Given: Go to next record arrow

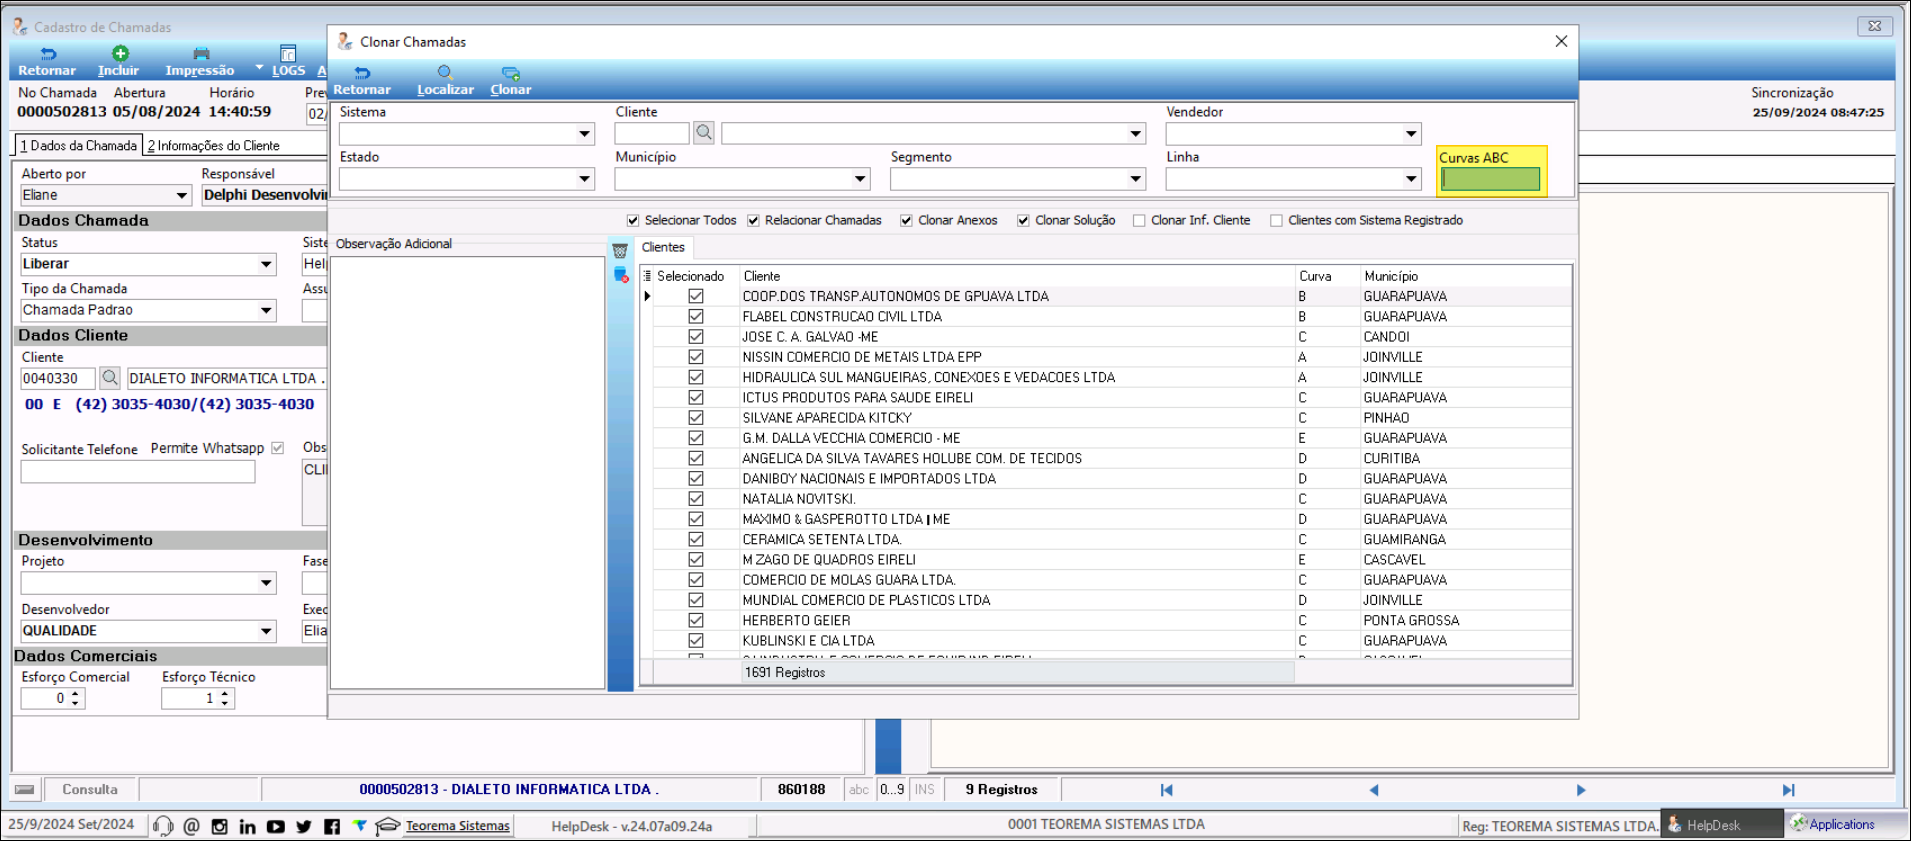Looking at the screenshot, I should [x=1581, y=790].
